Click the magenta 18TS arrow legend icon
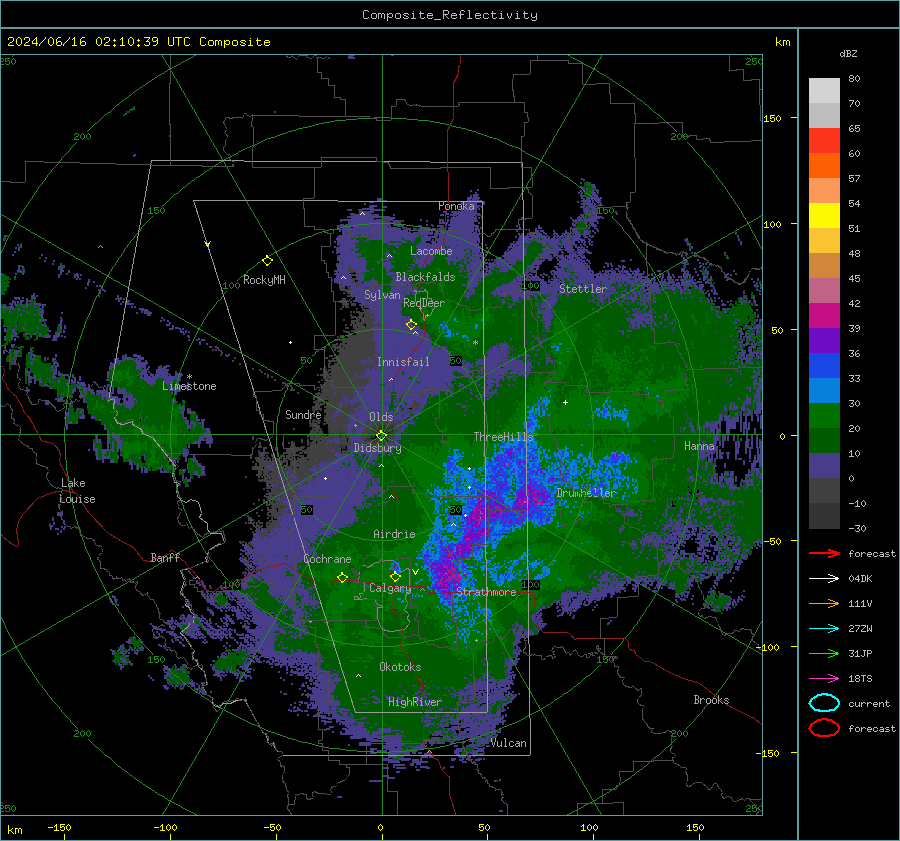Viewport: 900px width, 841px height. [x=824, y=679]
